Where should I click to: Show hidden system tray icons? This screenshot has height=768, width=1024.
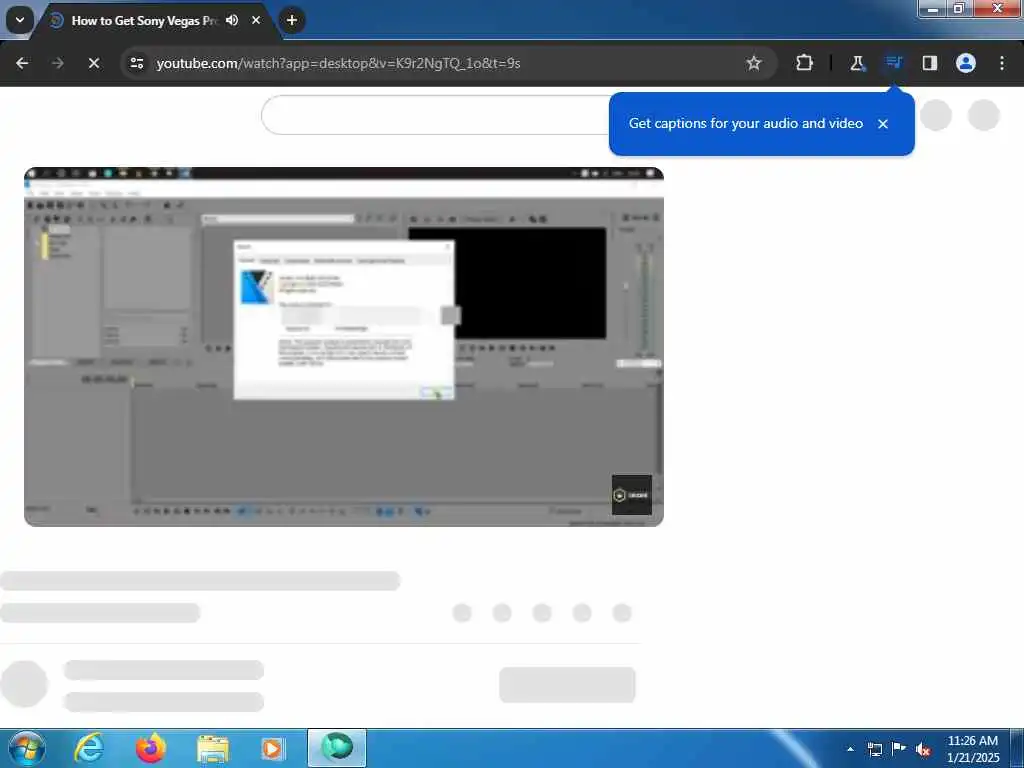(x=850, y=749)
